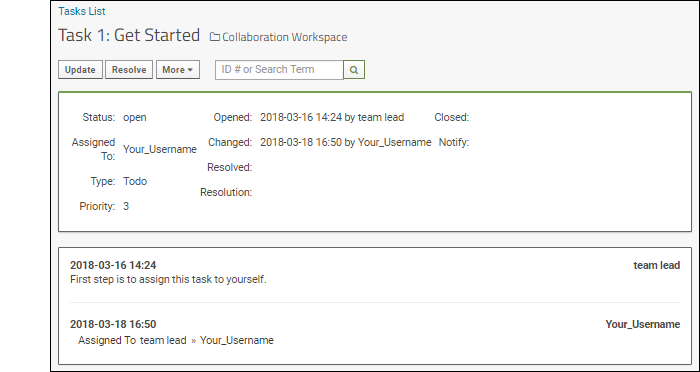Click the folder icon beside Collaboration Workspace
The image size is (700, 372).
point(215,37)
